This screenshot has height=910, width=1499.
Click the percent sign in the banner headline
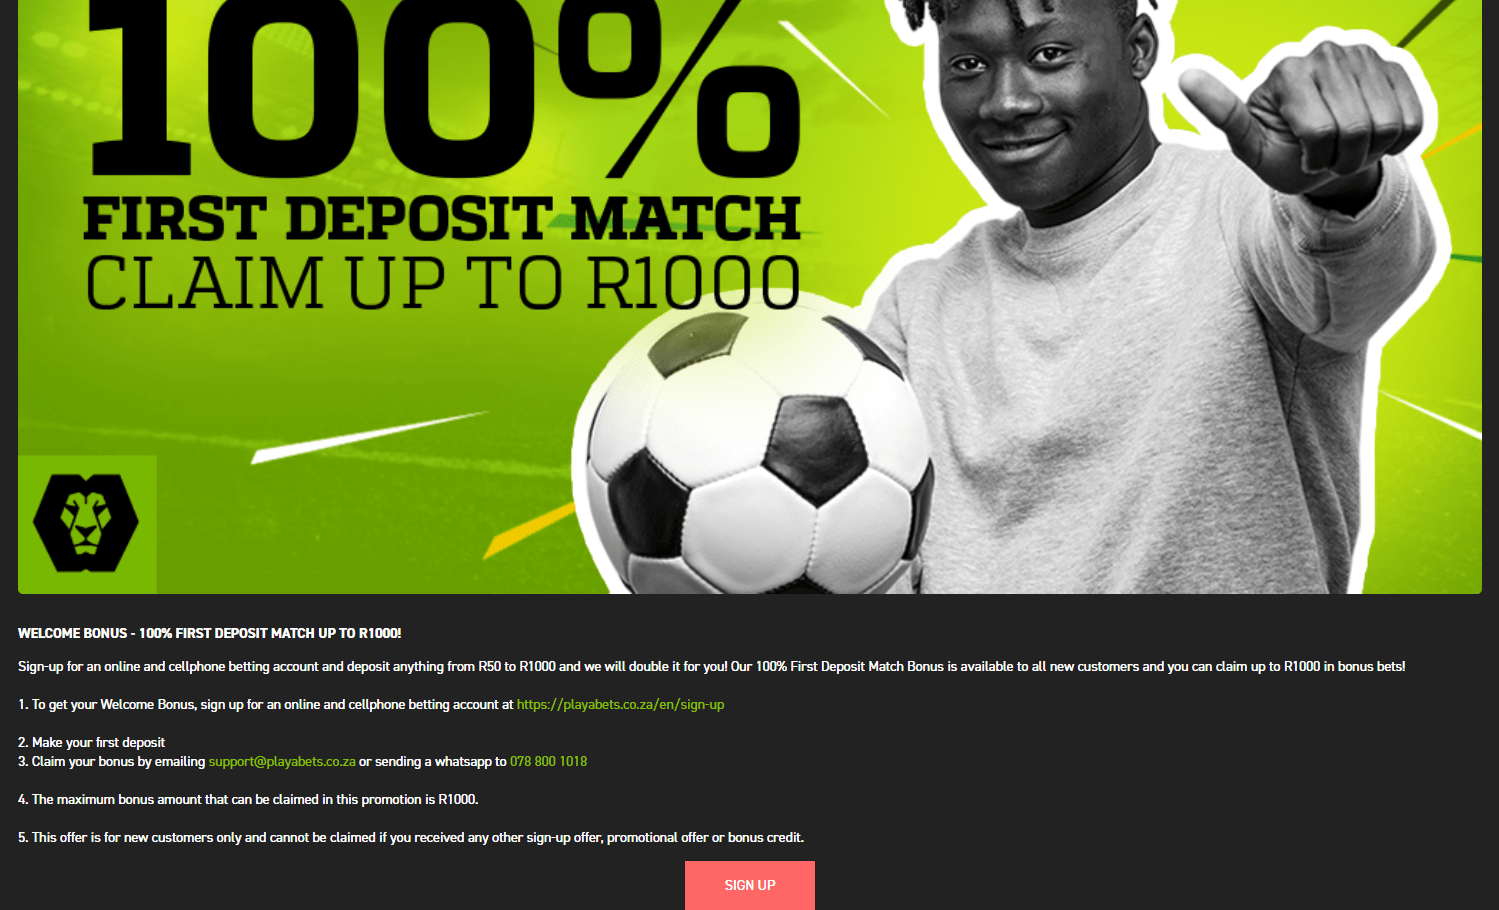click(690, 88)
